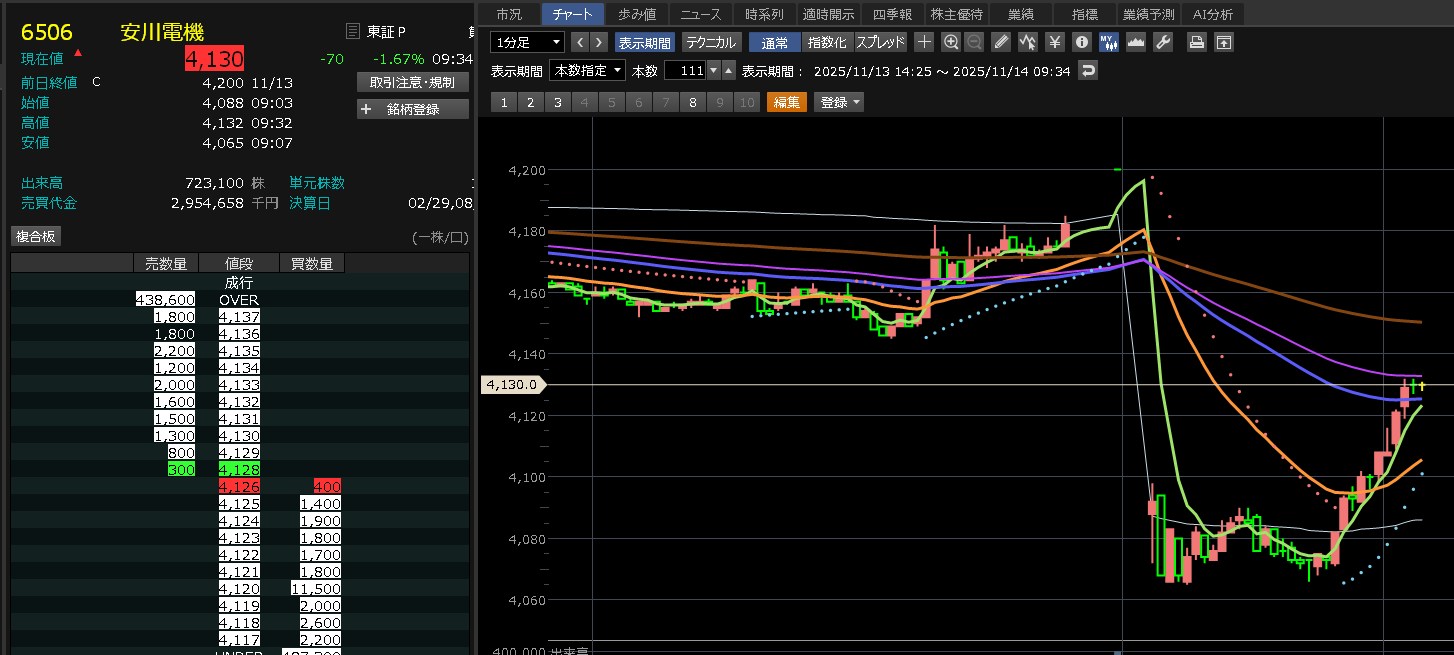Image resolution: width=1454 pixels, height=655 pixels.
Task: Click the 4,130.0 price level marker
Action: coord(512,384)
